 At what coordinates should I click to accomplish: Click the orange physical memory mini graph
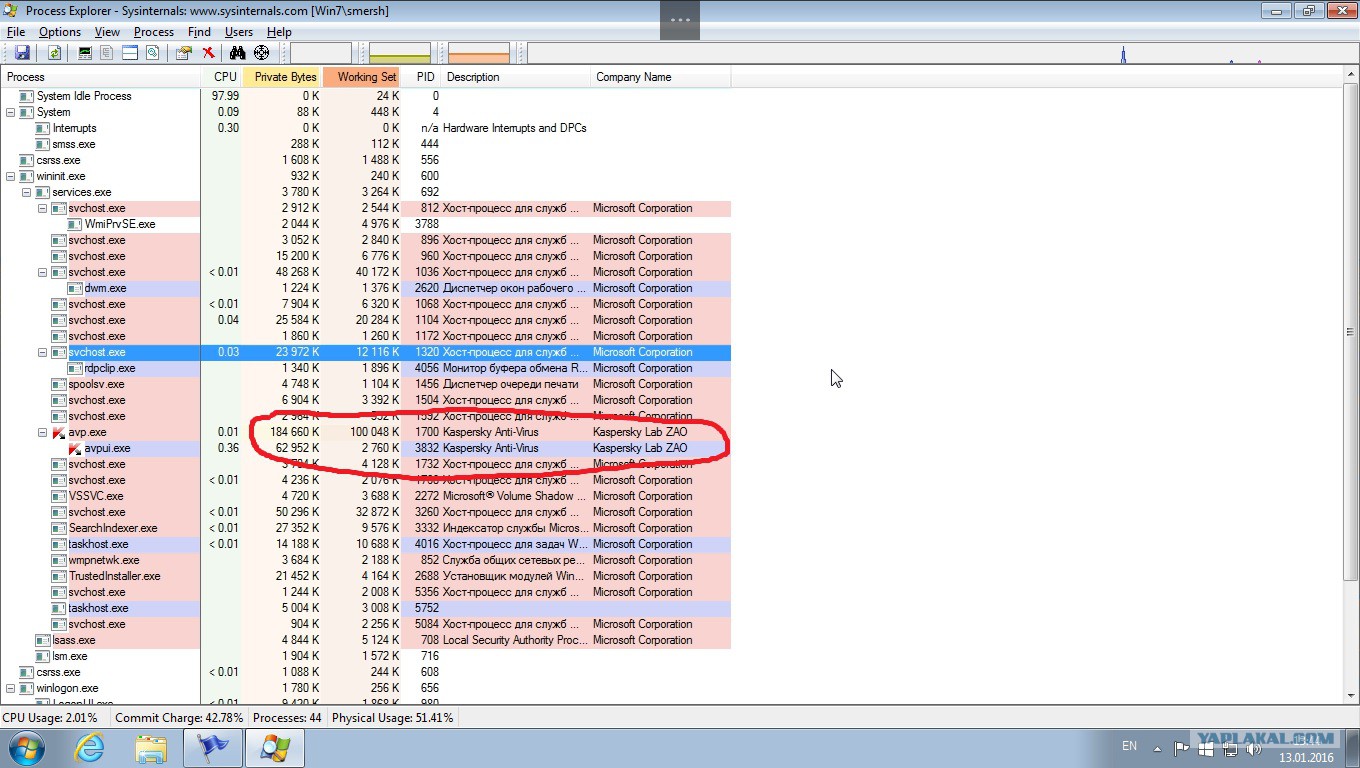pyautogui.click(x=479, y=52)
